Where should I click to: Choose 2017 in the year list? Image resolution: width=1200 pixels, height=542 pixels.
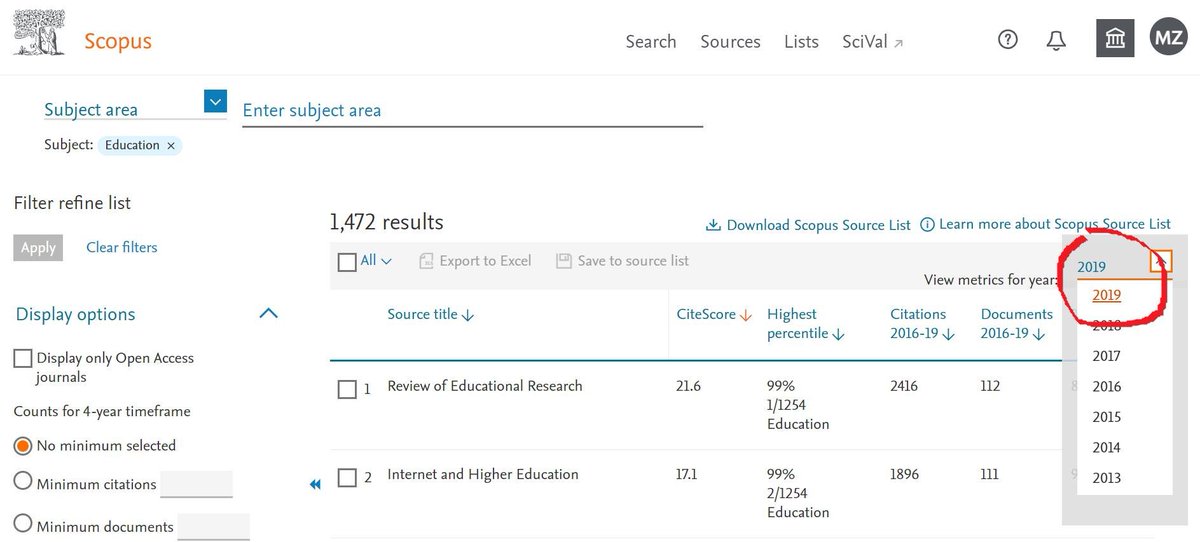1107,356
